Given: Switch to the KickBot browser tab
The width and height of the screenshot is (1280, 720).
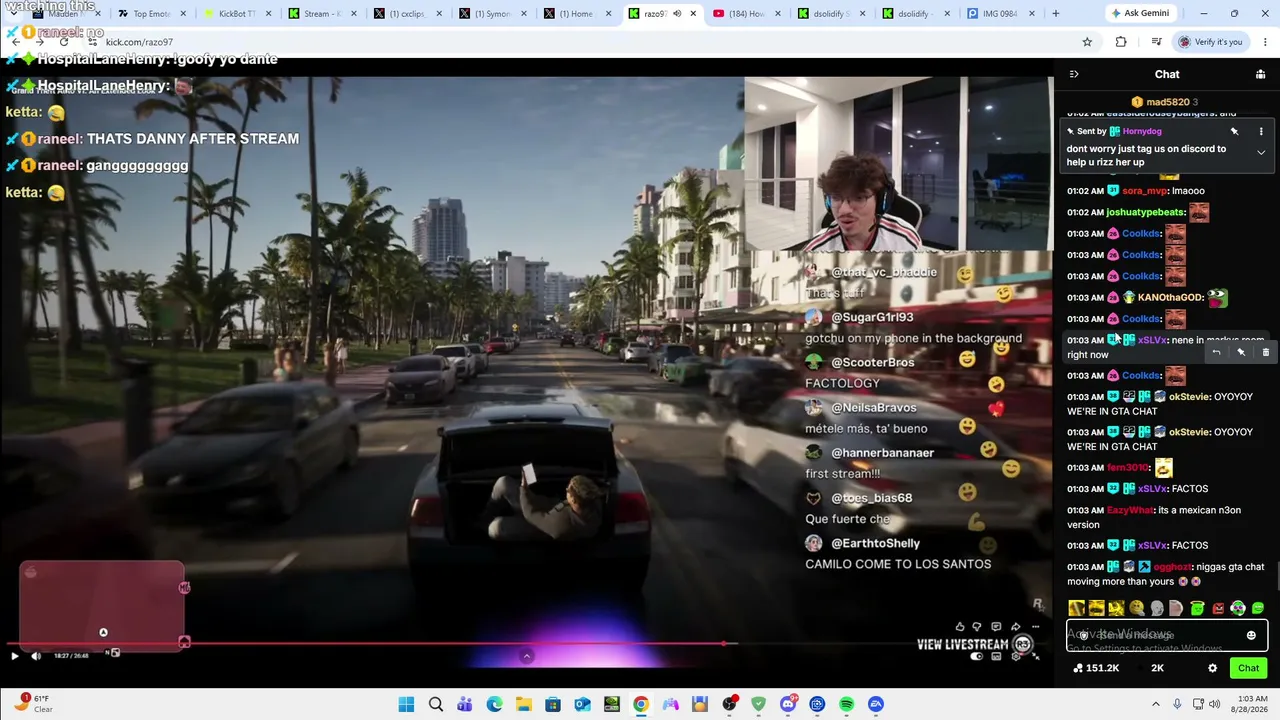Looking at the screenshot, I should (237, 14).
